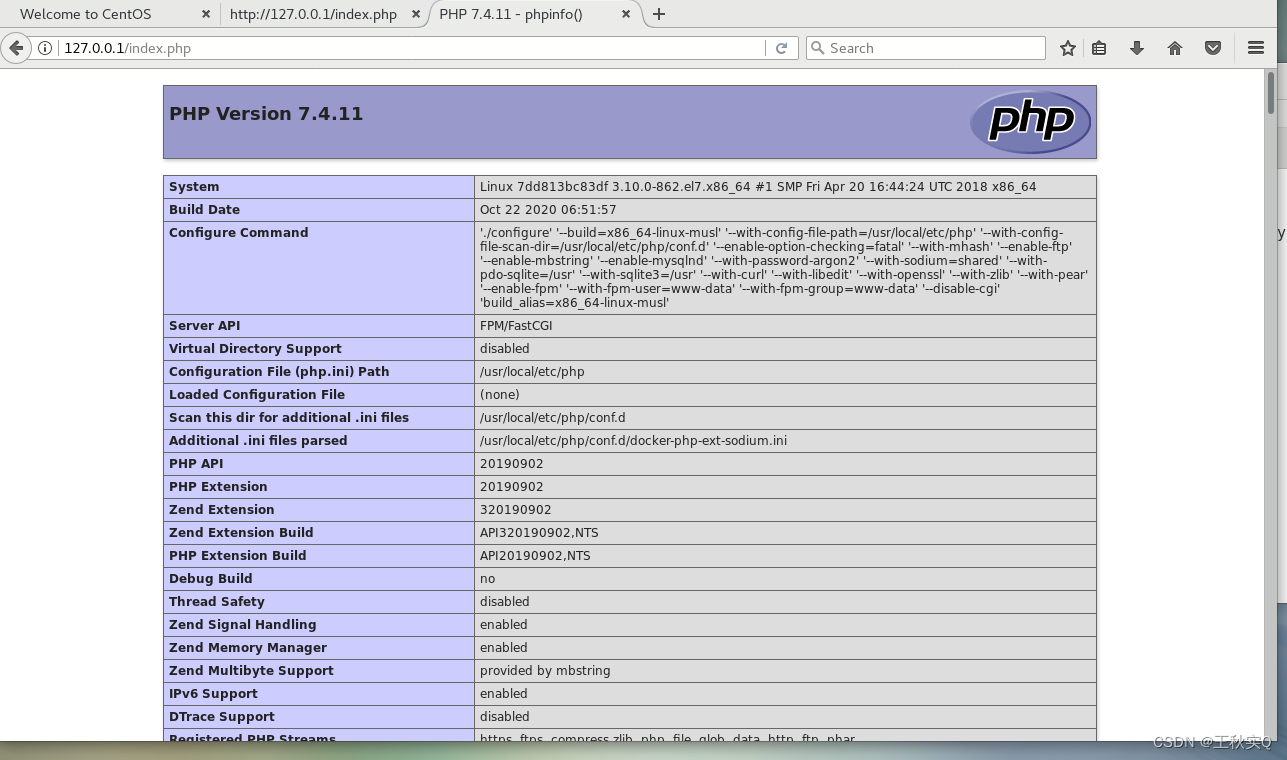Viewport: 1287px width, 760px height.
Task: Select the Loaded Configuration File (none) value
Action: click(x=500, y=395)
